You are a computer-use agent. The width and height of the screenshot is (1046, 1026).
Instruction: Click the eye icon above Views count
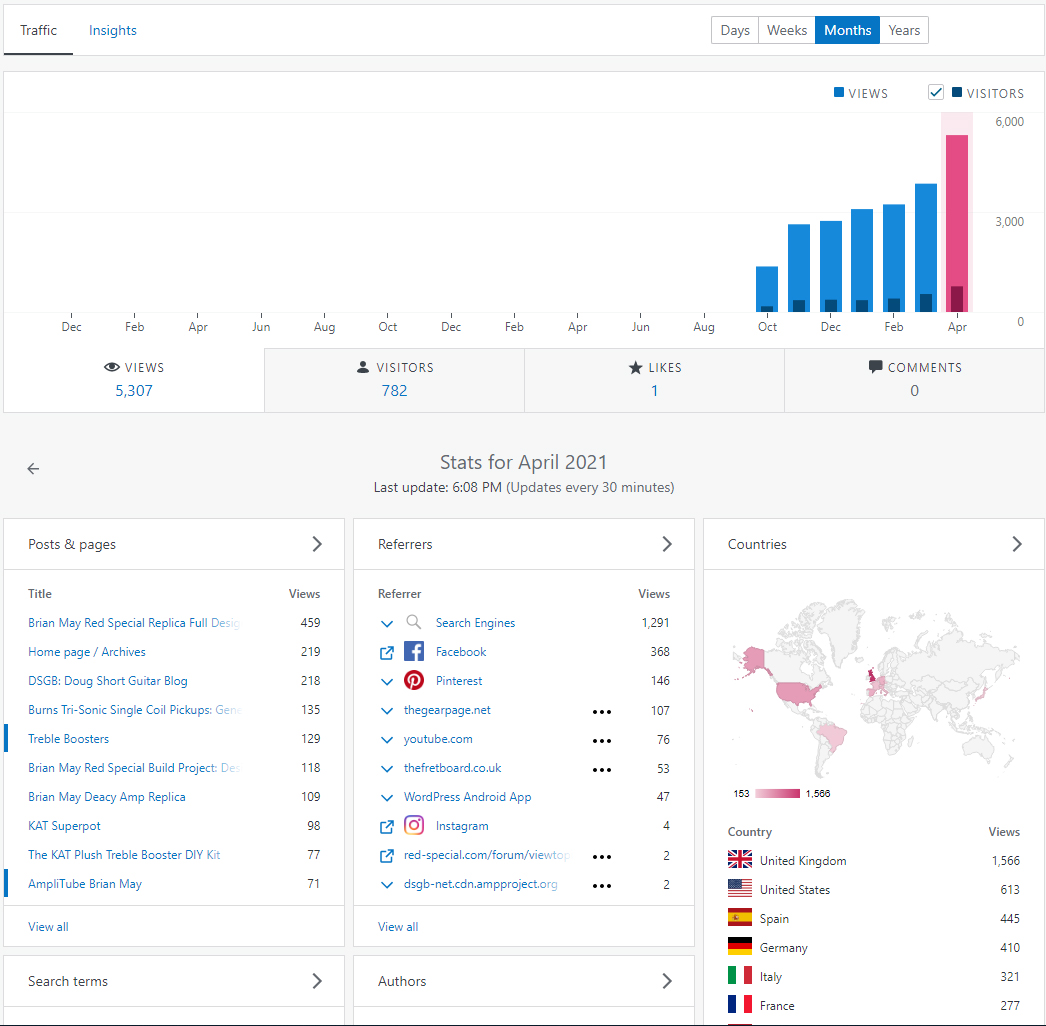(x=111, y=367)
